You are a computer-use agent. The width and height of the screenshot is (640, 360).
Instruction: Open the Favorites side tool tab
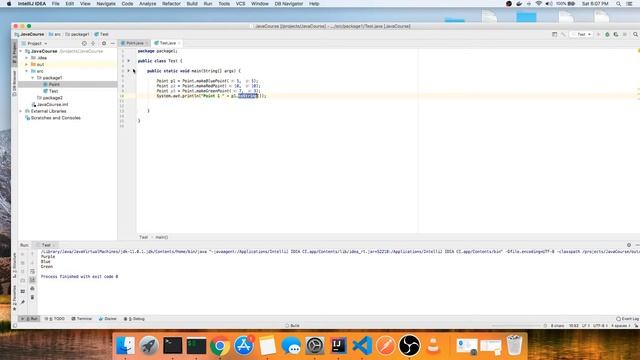(x=14, y=298)
